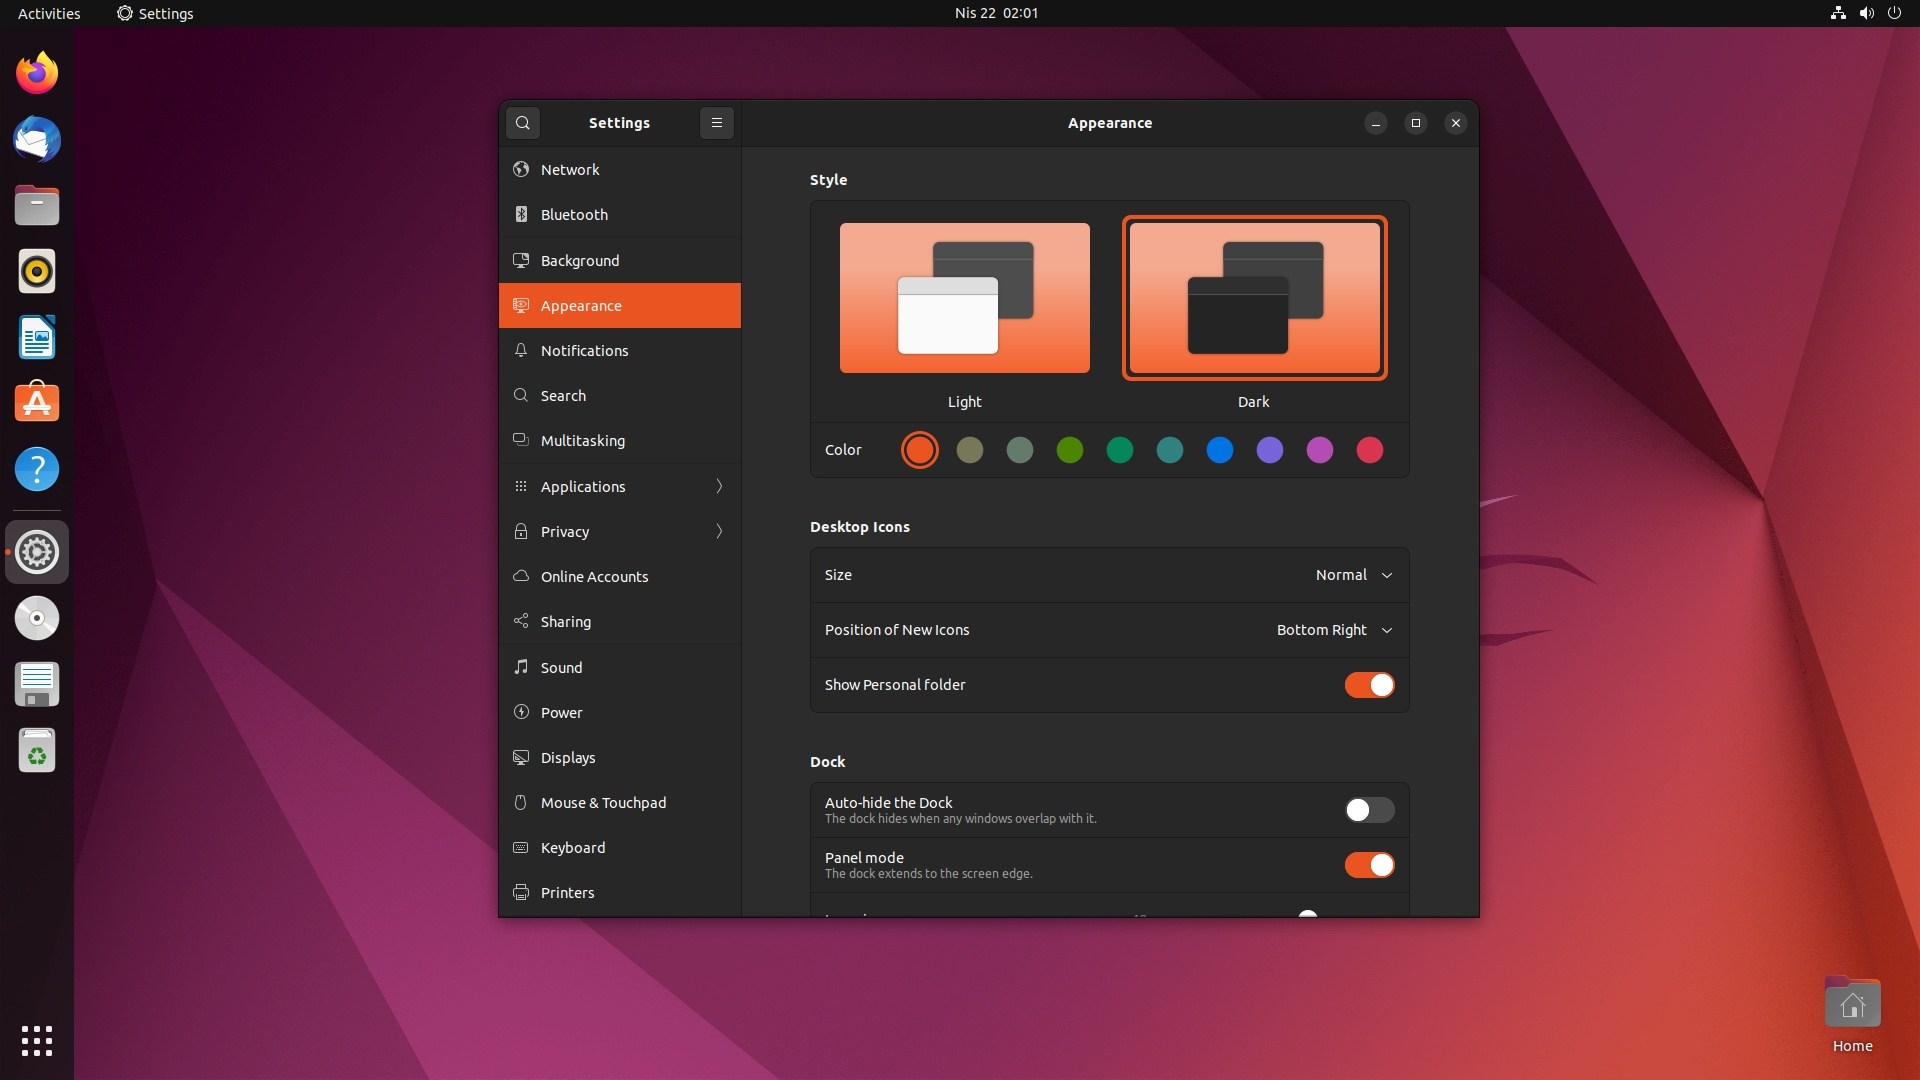
Task: Toggle Auto-hide the Dock off
Action: point(1369,808)
